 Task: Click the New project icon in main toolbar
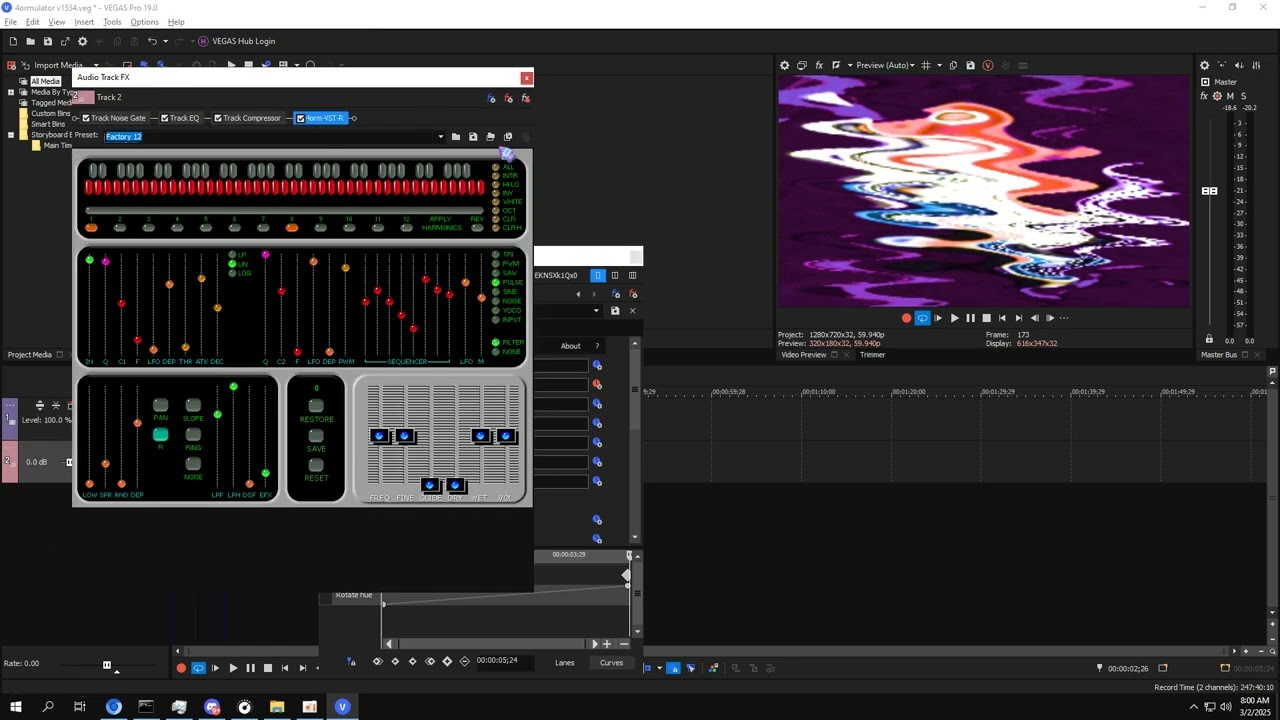pyautogui.click(x=13, y=41)
